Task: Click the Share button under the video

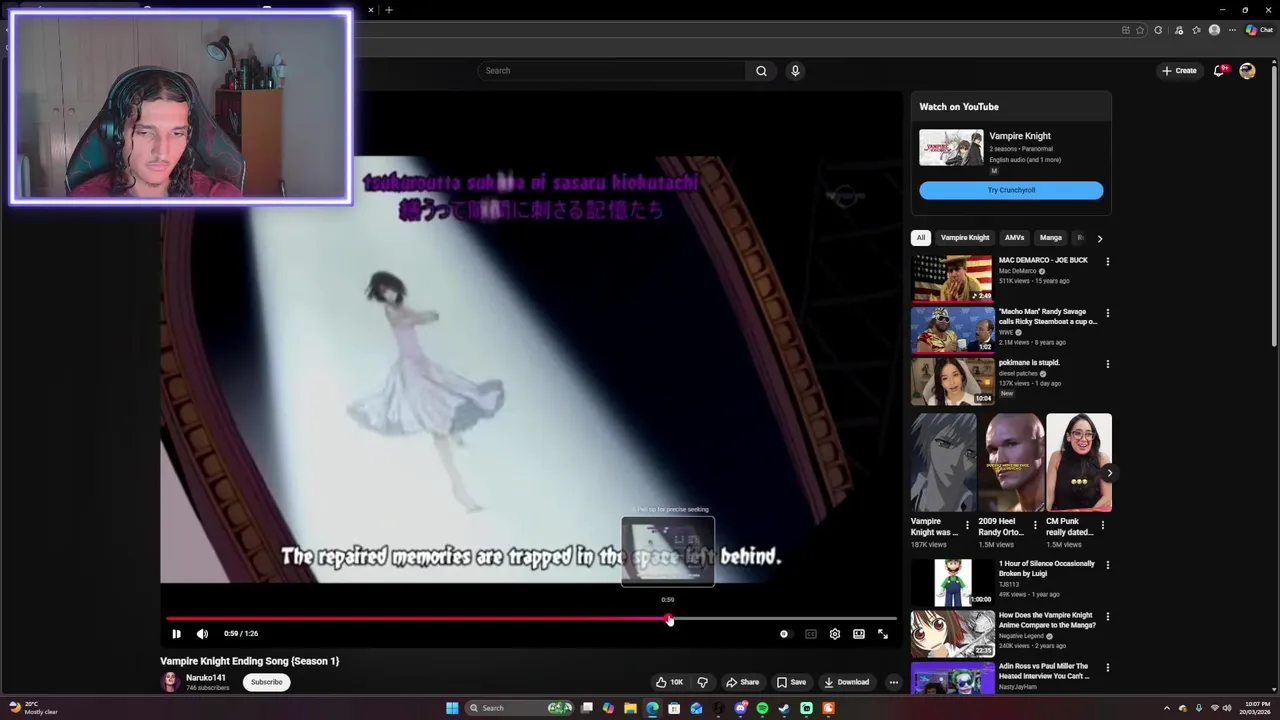Action: [x=743, y=682]
